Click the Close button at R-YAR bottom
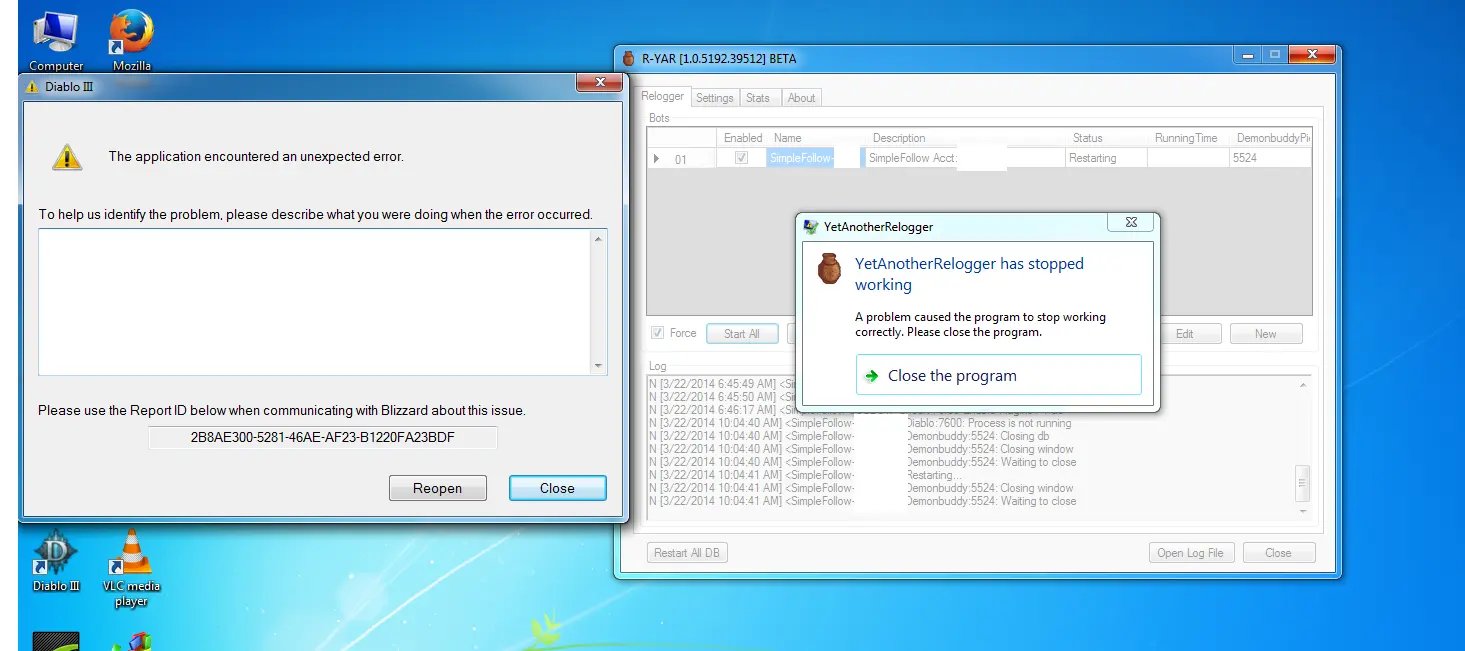The image size is (1465, 651). pos(1278,553)
